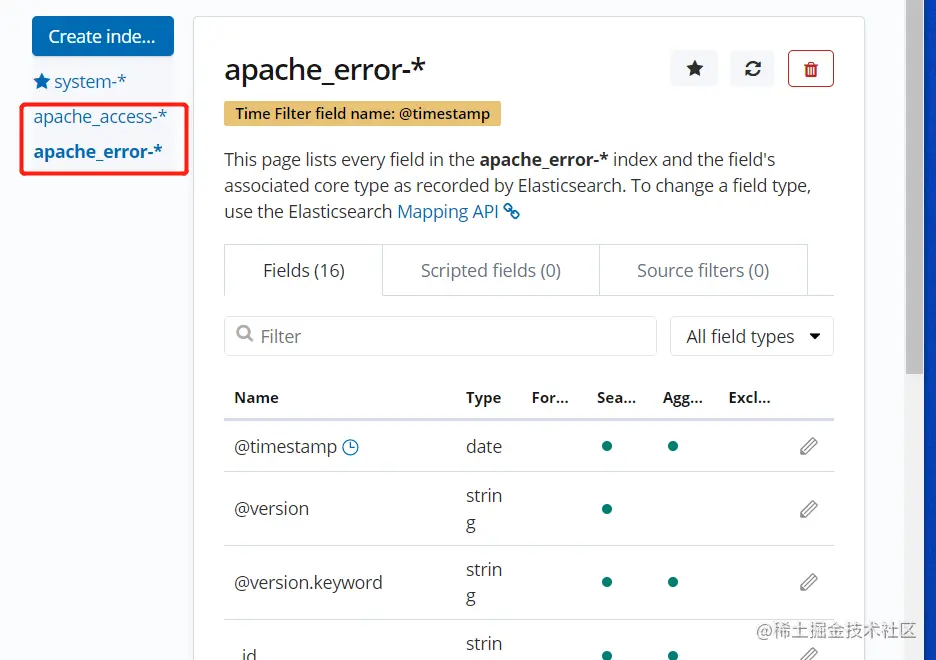Delete index pattern trash icon
The width and height of the screenshot is (936, 660).
tap(811, 69)
